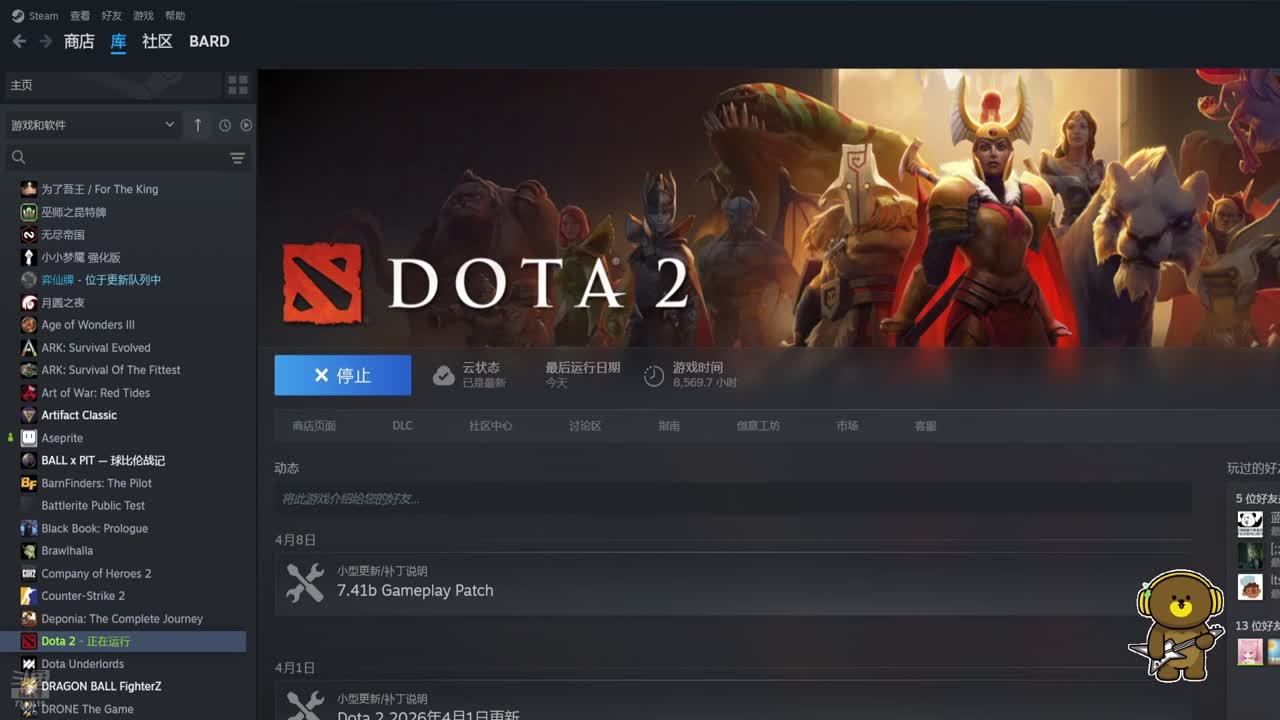
Task: Open the 好友 menu
Action: click(111, 16)
